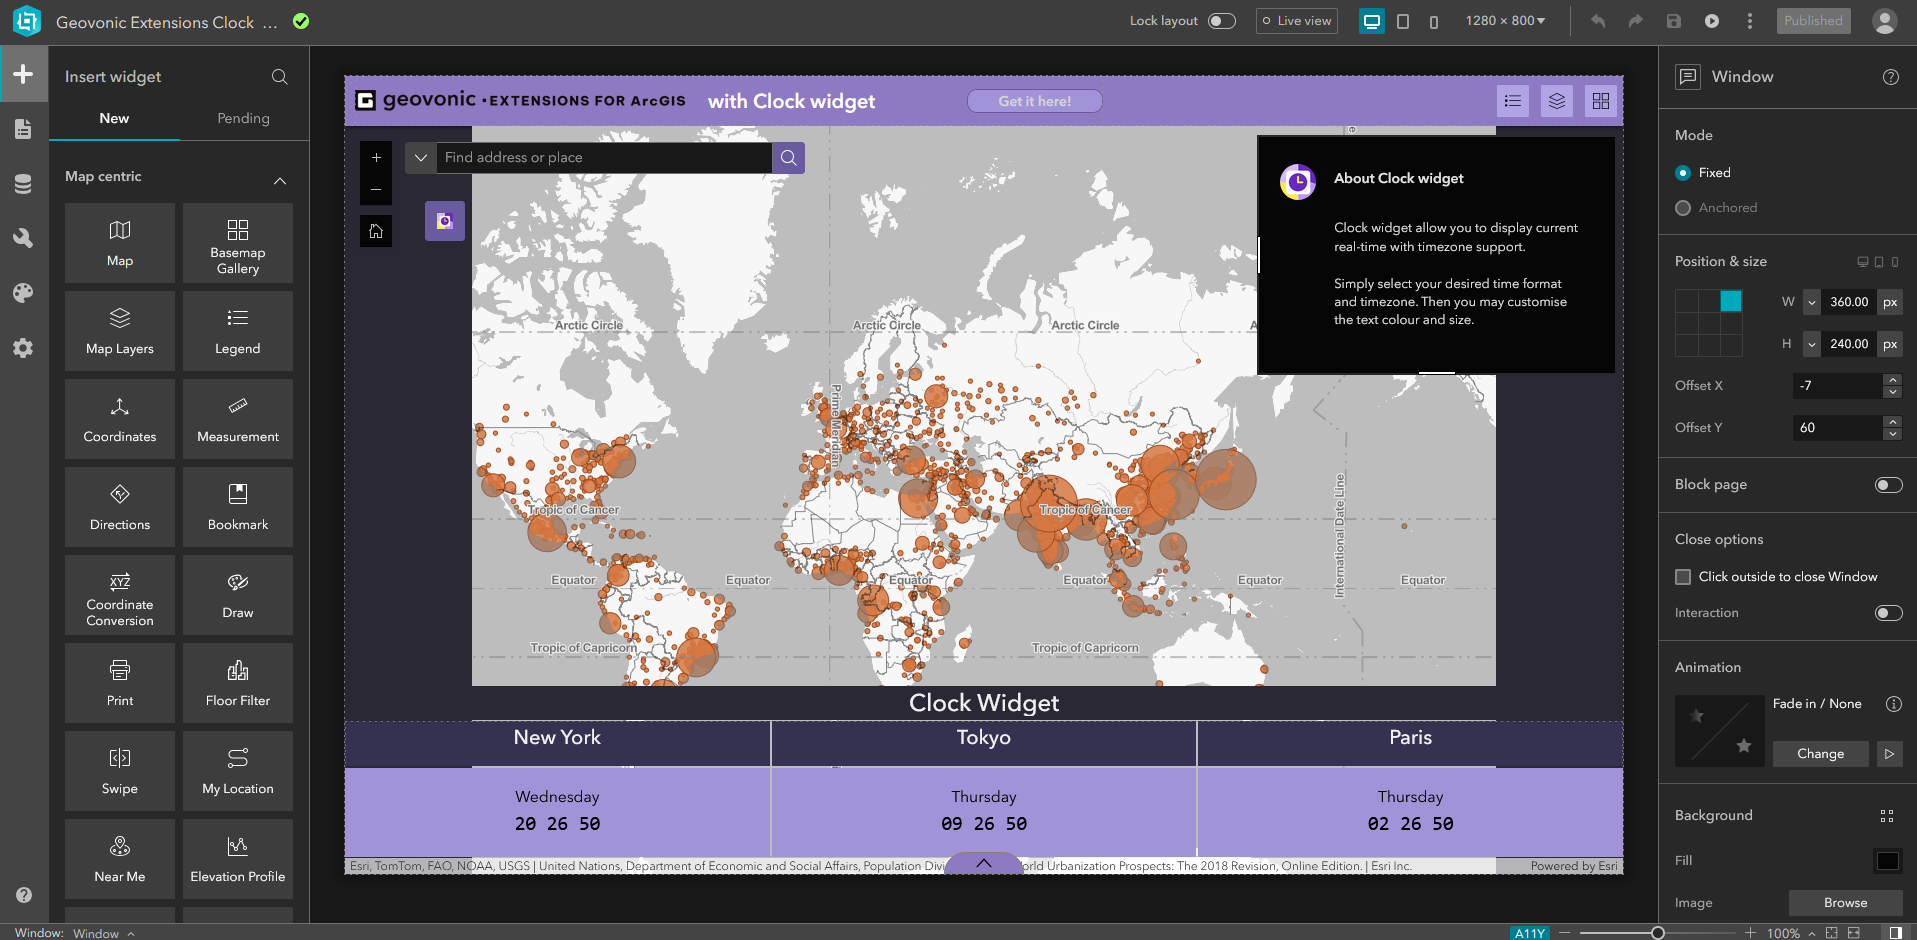This screenshot has width=1917, height=940.
Task: Check Click outside to close Window
Action: 1683,577
